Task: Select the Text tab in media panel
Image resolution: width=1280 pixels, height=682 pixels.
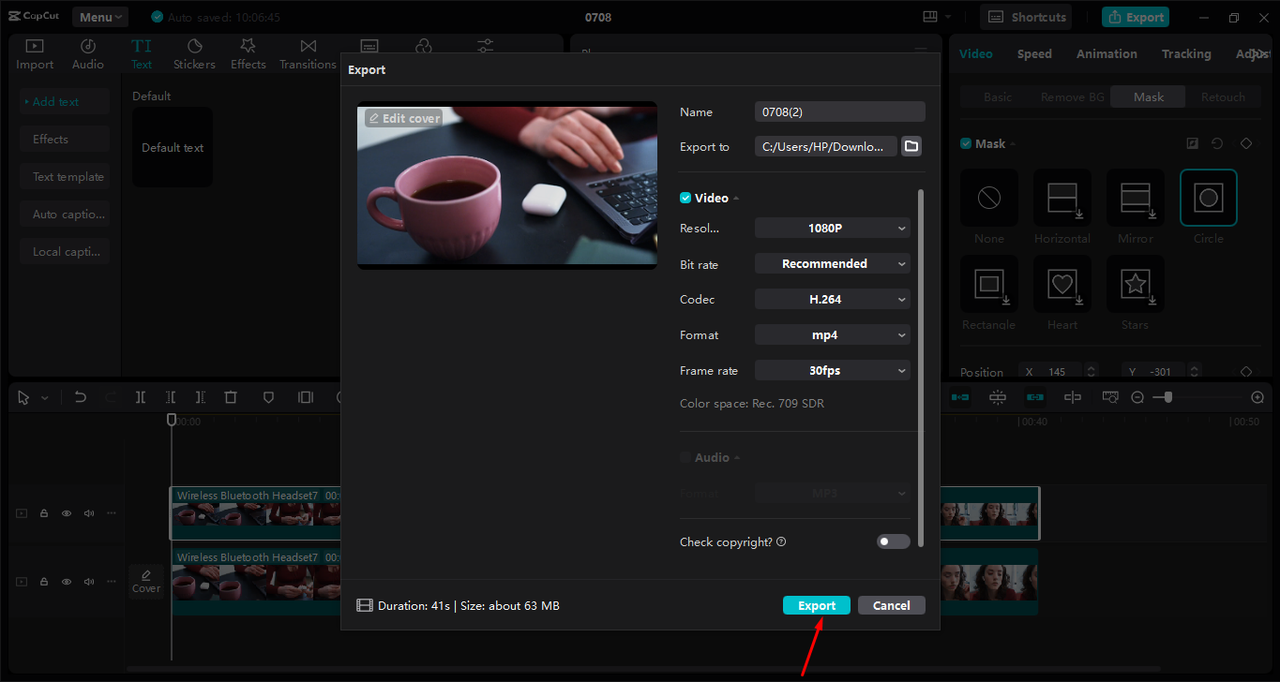Action: click(x=142, y=54)
